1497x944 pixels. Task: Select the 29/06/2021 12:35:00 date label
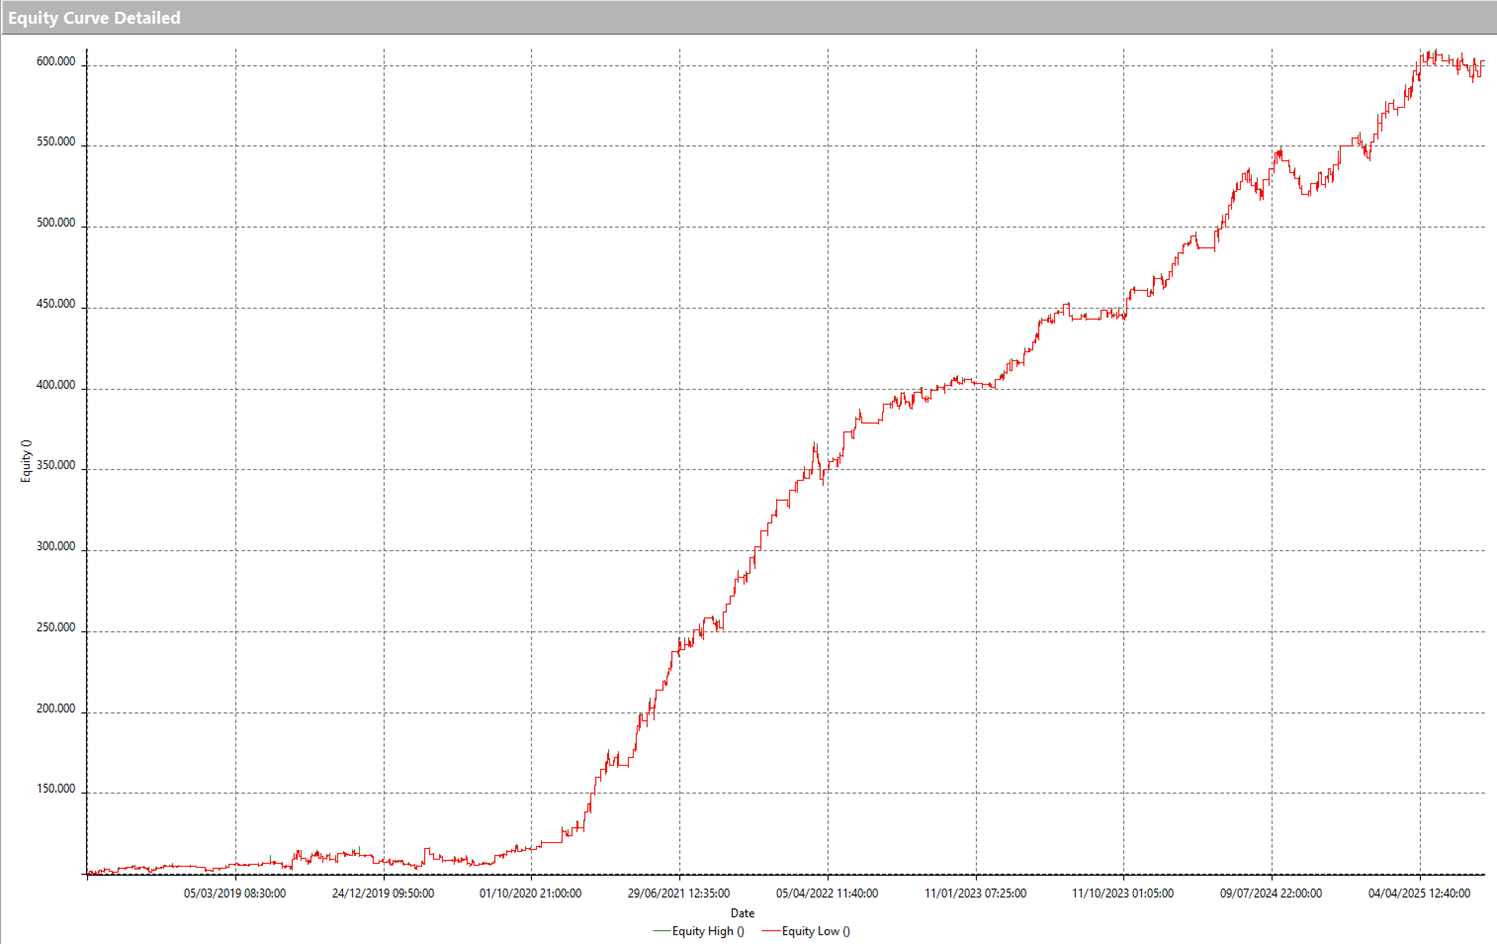[x=678, y=893]
